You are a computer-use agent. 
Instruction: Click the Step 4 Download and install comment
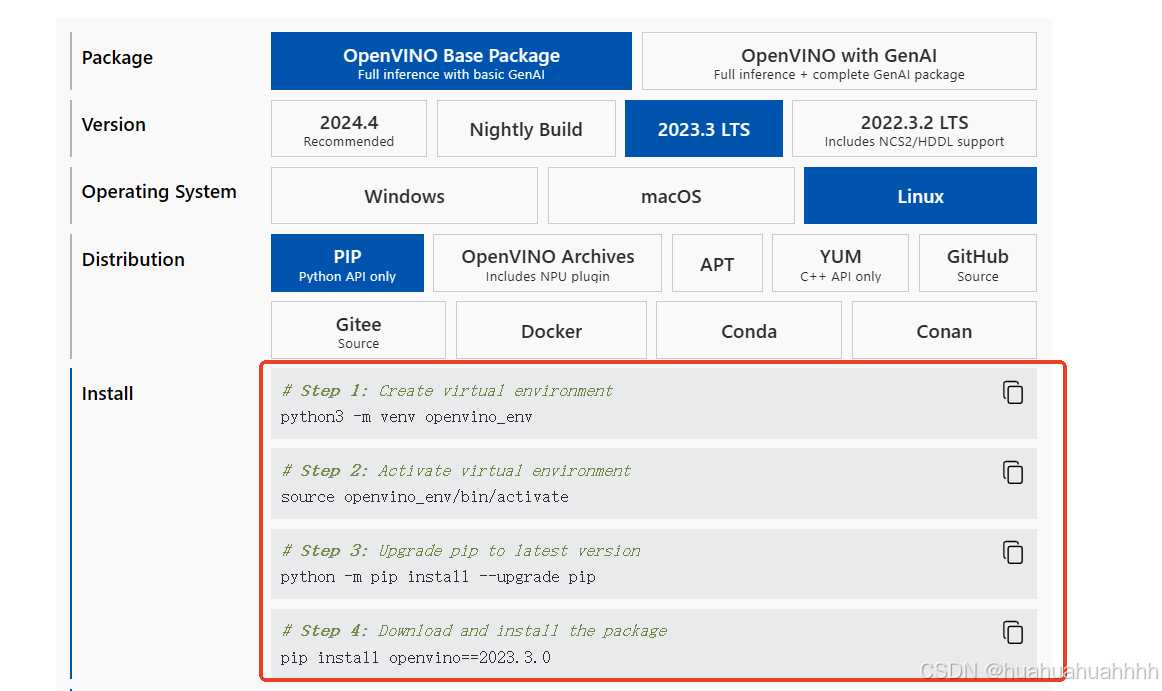(x=474, y=631)
